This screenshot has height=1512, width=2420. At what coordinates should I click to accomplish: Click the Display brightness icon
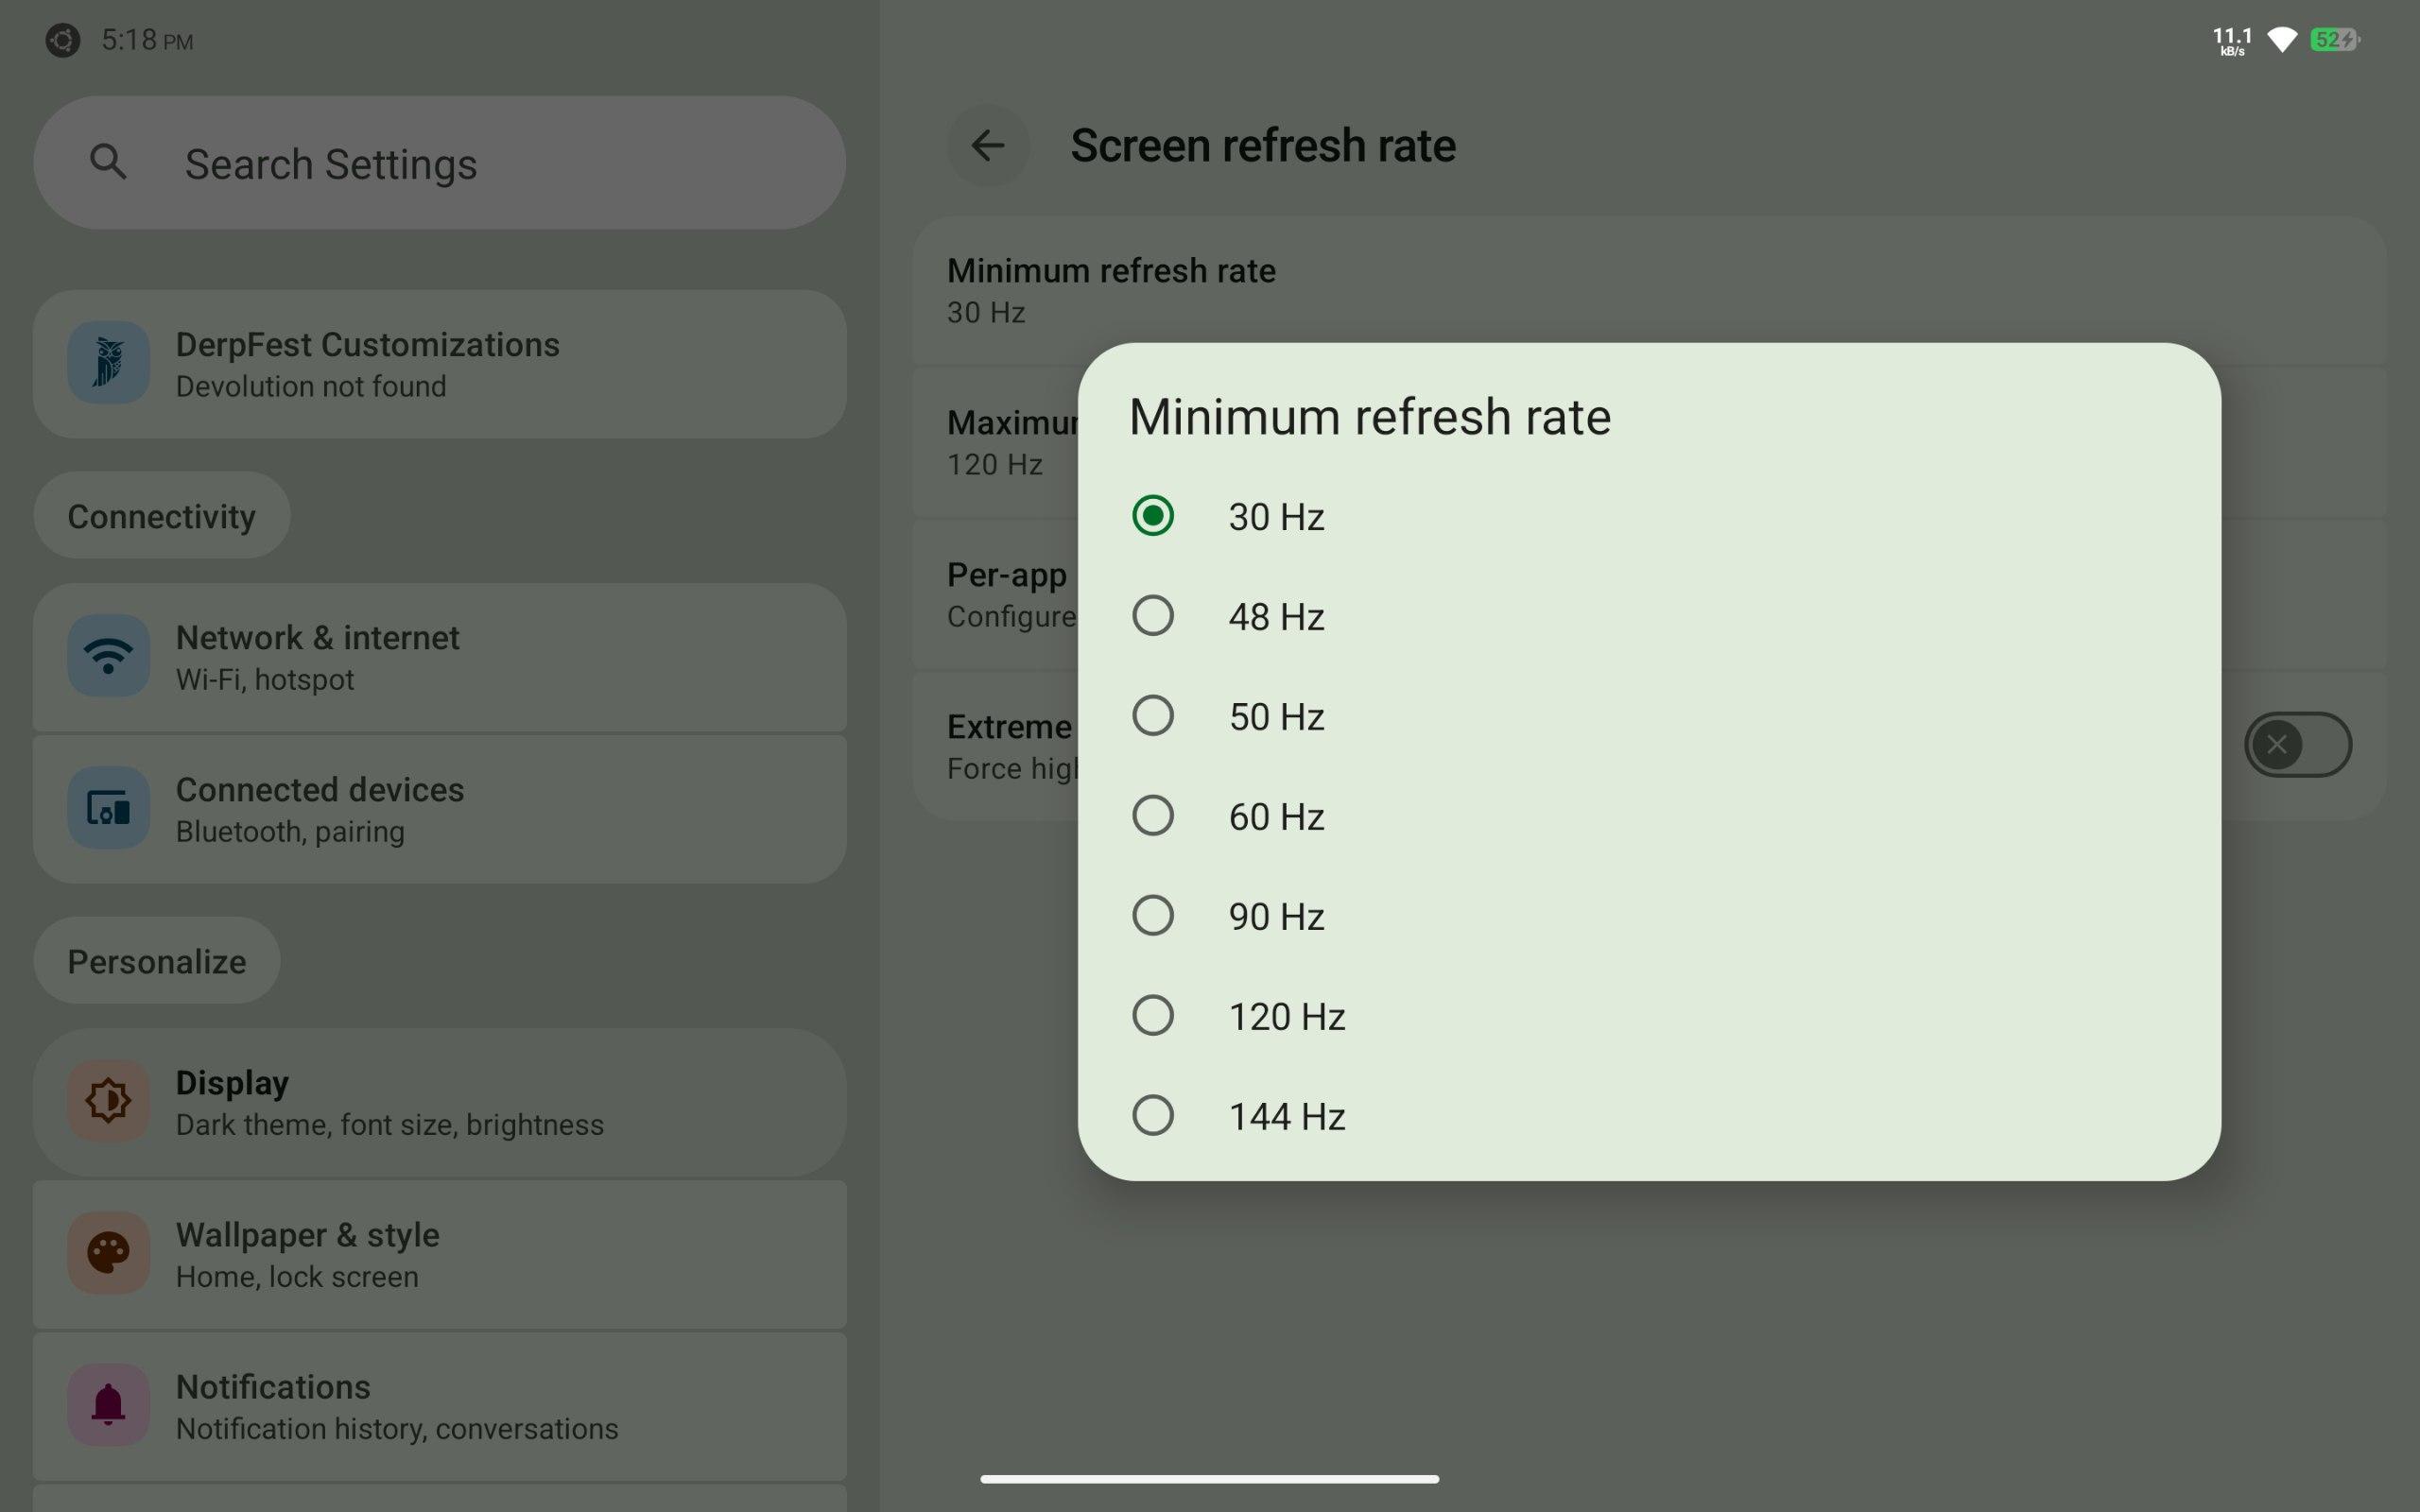(x=108, y=1101)
